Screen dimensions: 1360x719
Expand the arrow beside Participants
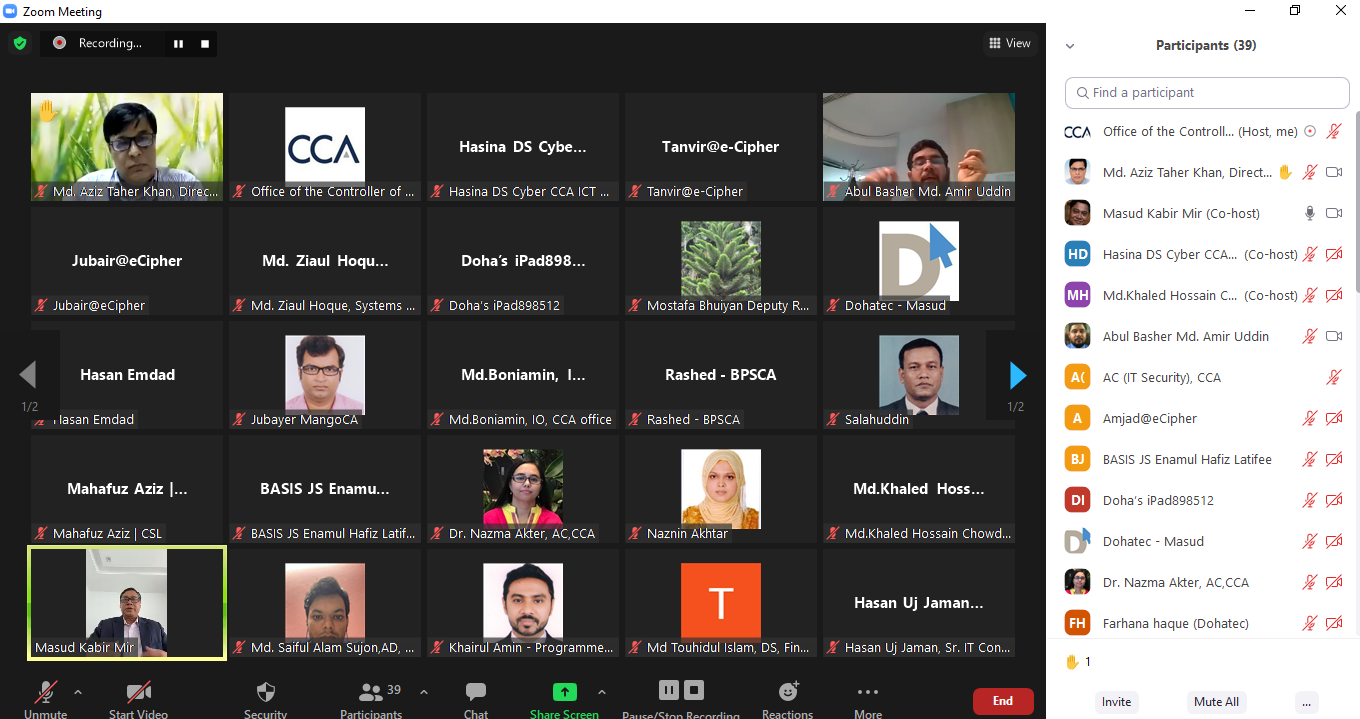pyautogui.click(x=423, y=692)
